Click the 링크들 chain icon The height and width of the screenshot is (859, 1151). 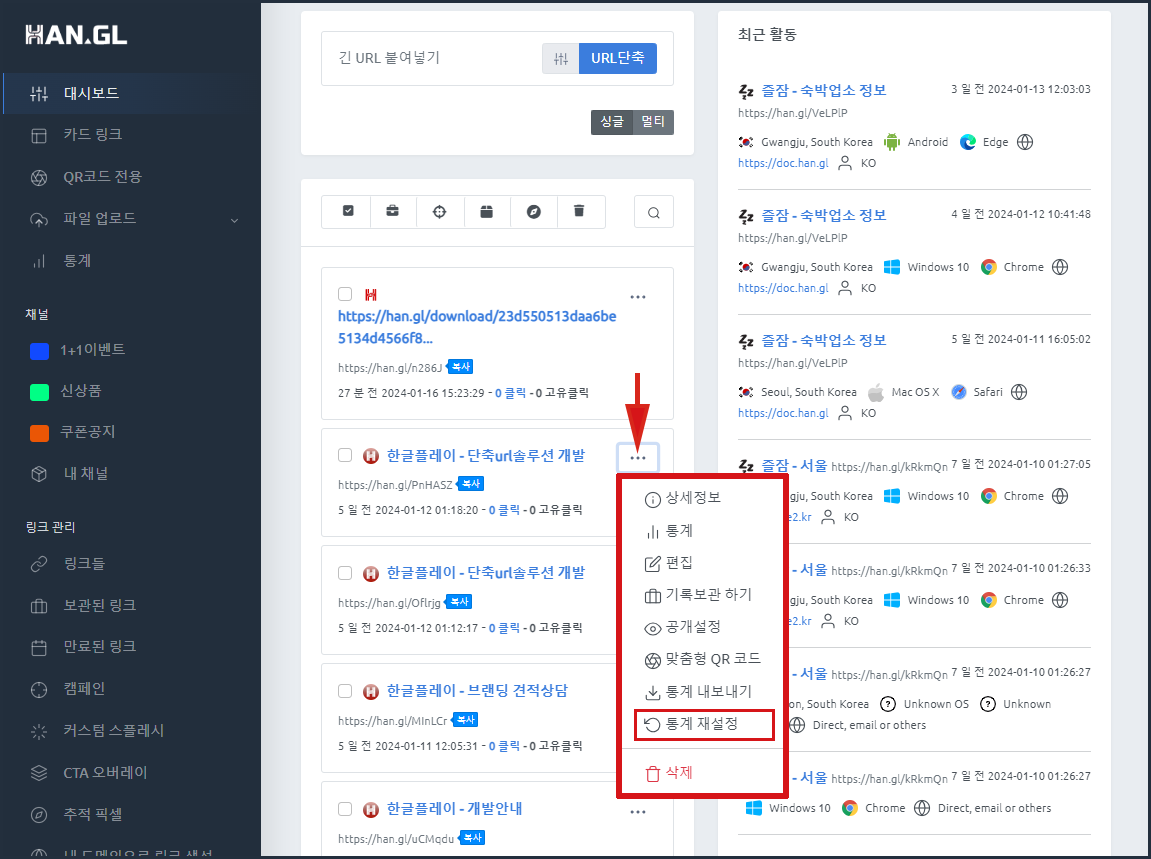pyautogui.click(x=39, y=564)
